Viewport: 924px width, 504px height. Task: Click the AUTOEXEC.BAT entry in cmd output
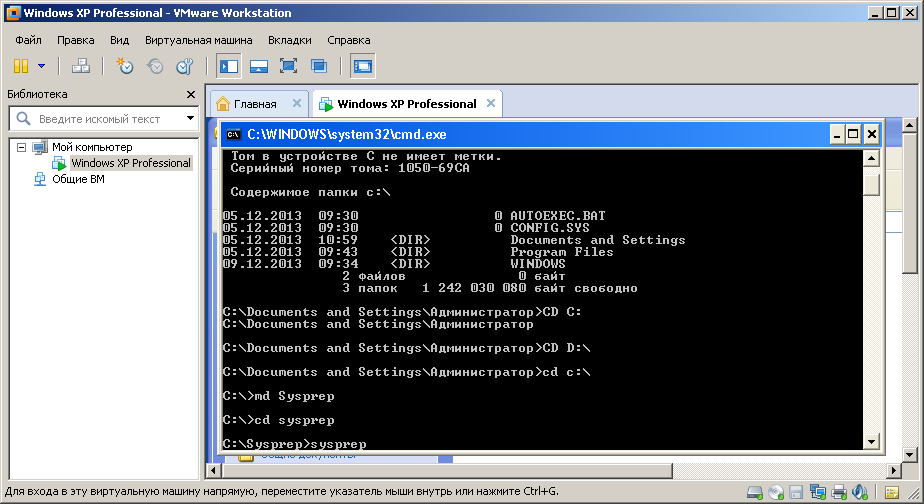pyautogui.click(x=557, y=216)
